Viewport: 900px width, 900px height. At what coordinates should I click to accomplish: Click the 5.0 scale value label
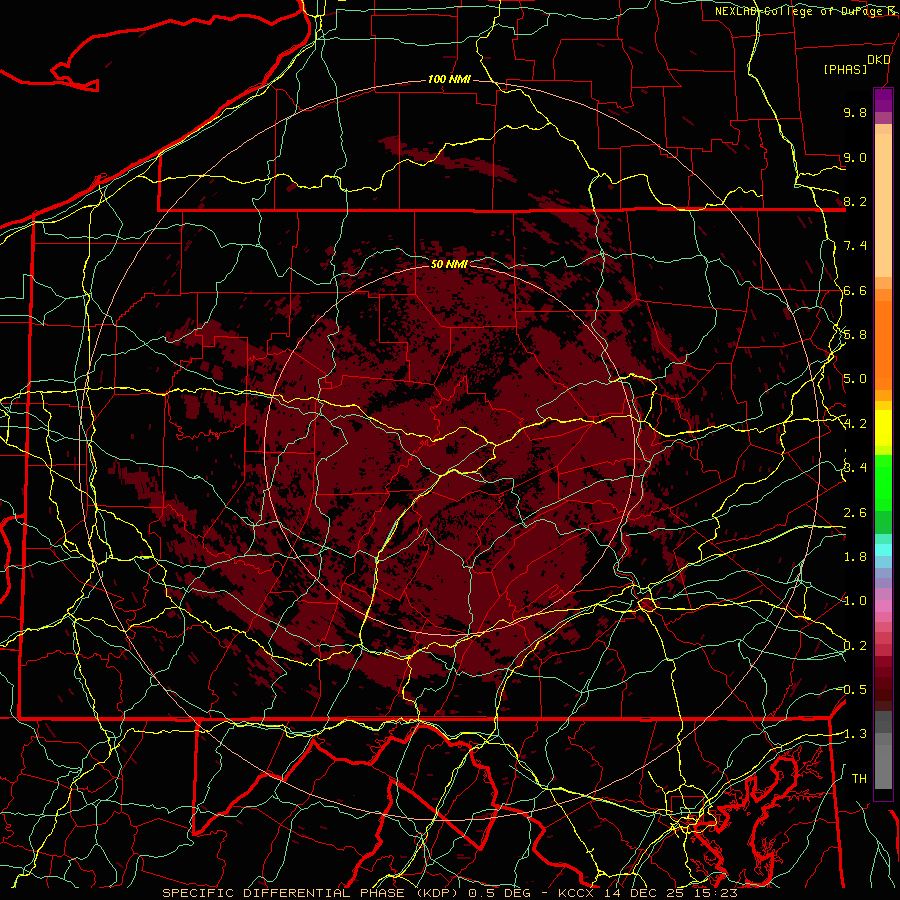(x=855, y=379)
